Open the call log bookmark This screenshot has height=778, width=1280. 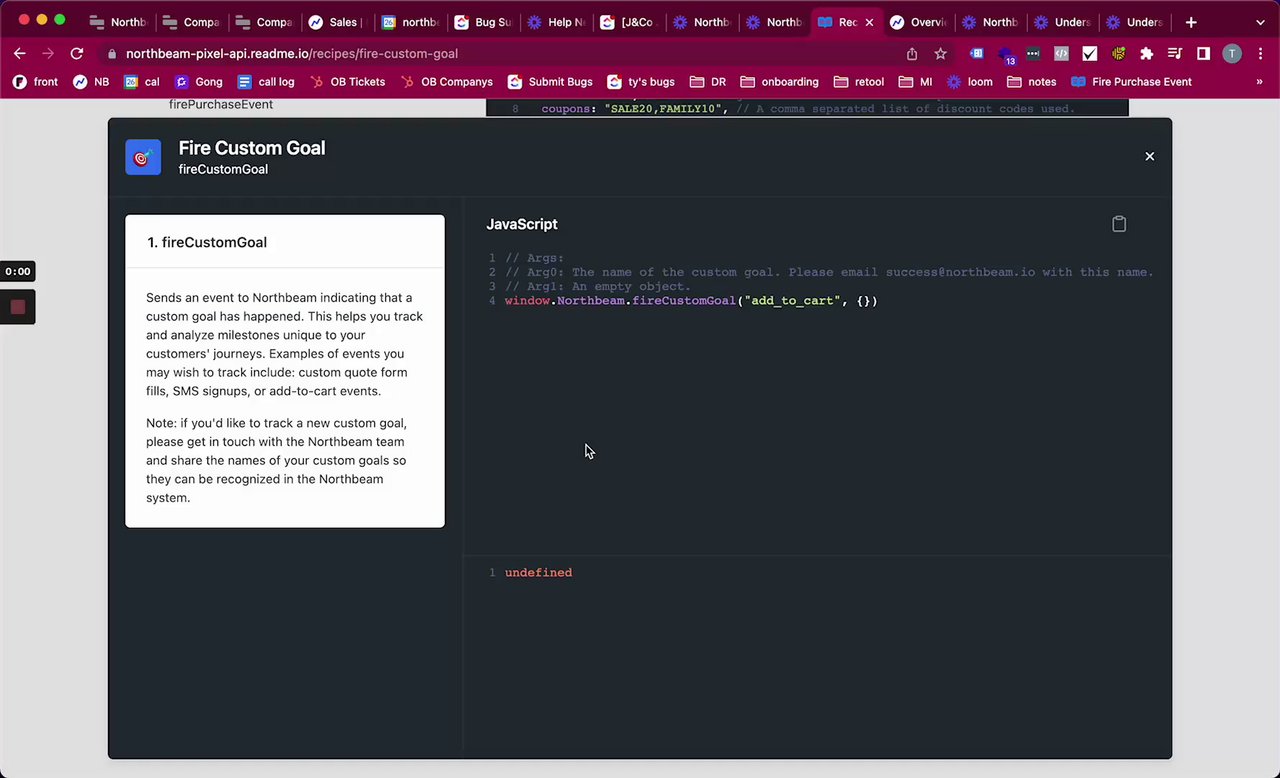(x=266, y=82)
